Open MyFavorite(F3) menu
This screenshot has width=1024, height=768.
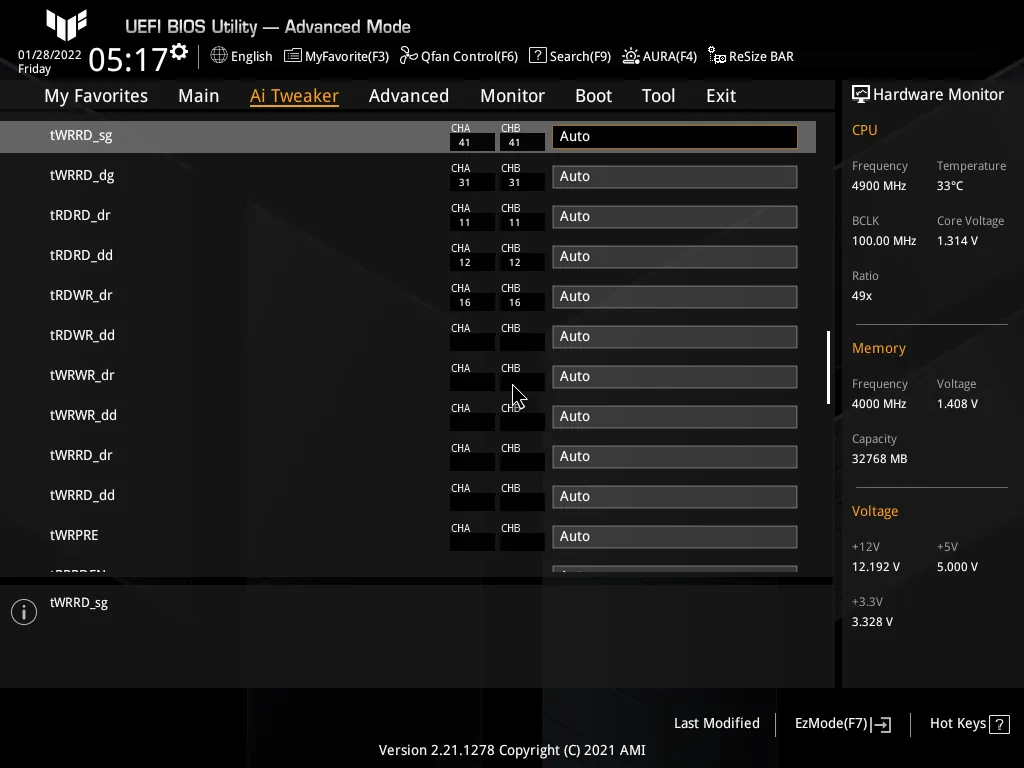(347, 56)
